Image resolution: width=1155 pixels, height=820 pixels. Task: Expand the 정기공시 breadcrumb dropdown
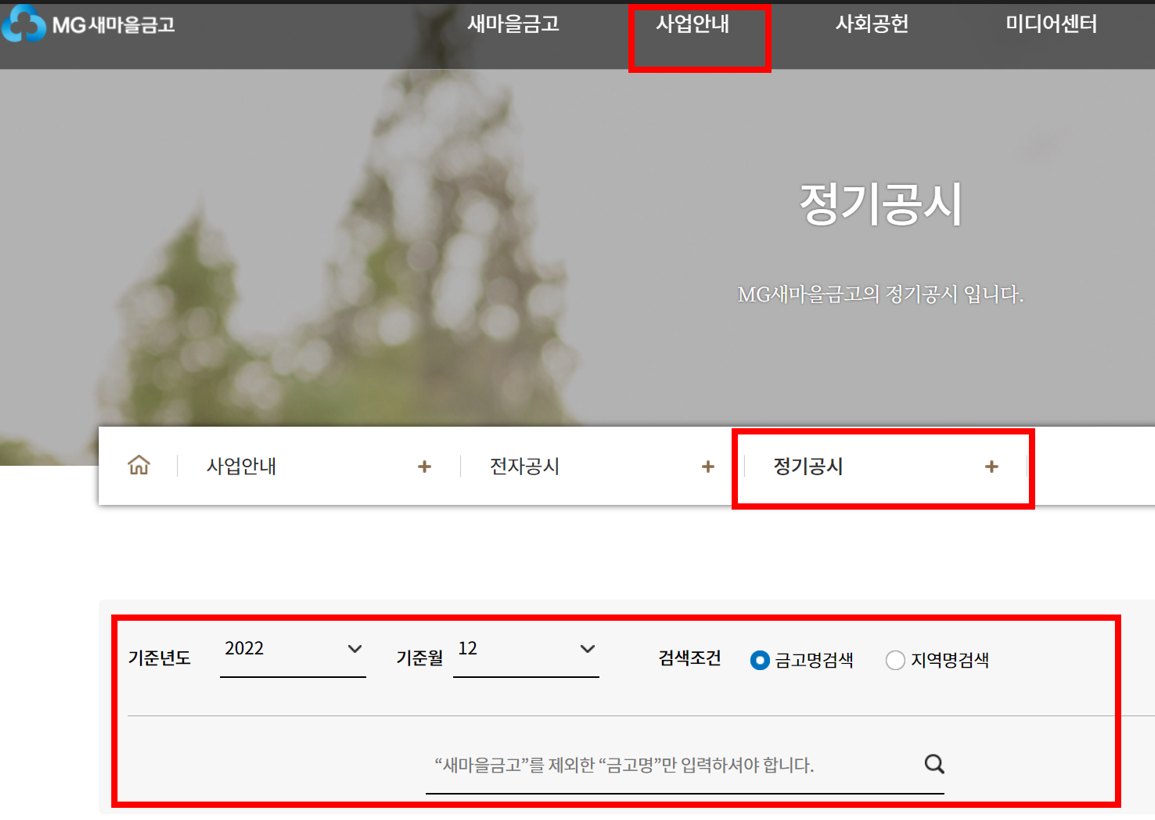tap(885, 466)
